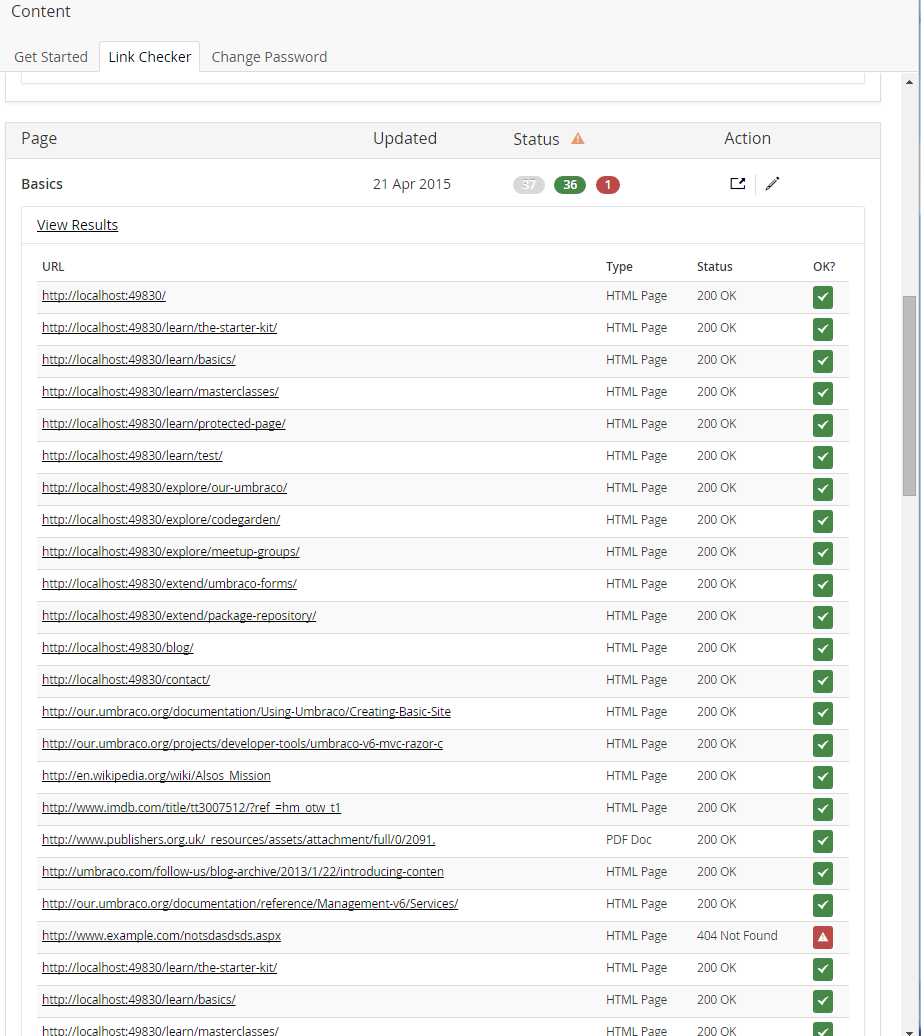Open first learn/the-starter-kit link
The width and height of the screenshot is (921, 1036).
click(159, 327)
